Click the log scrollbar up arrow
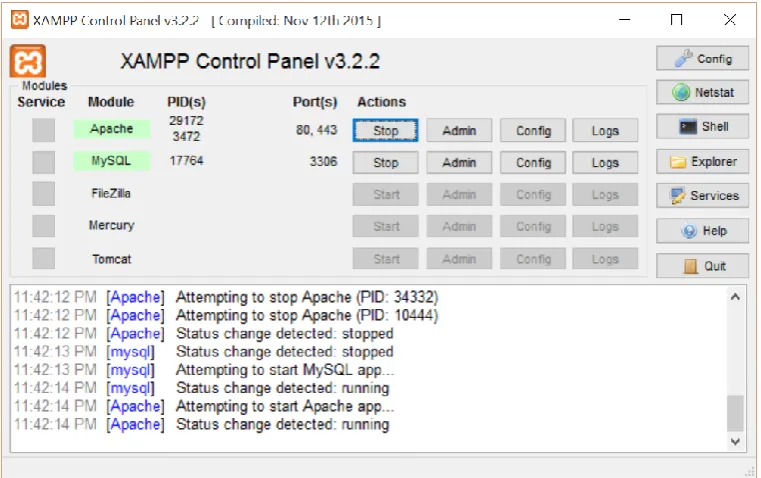 click(735, 297)
